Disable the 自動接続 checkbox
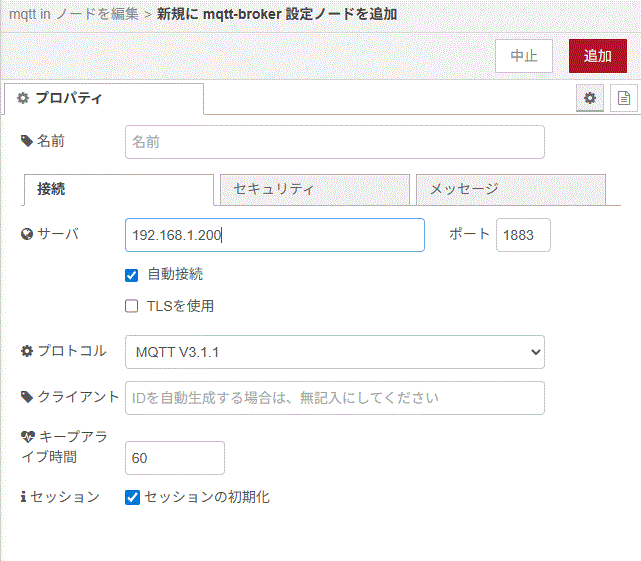Image resolution: width=641 pixels, height=561 pixels. [132, 275]
